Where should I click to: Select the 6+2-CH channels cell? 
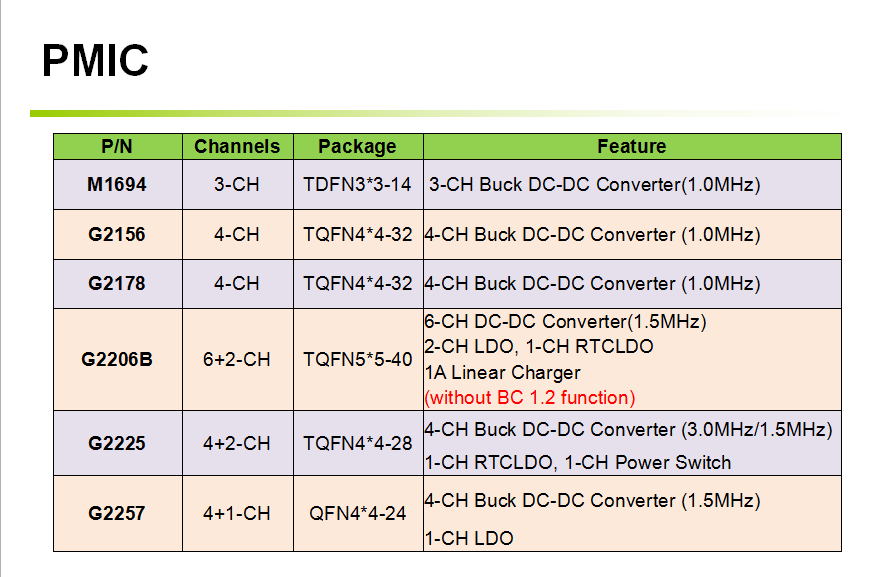pyautogui.click(x=237, y=360)
